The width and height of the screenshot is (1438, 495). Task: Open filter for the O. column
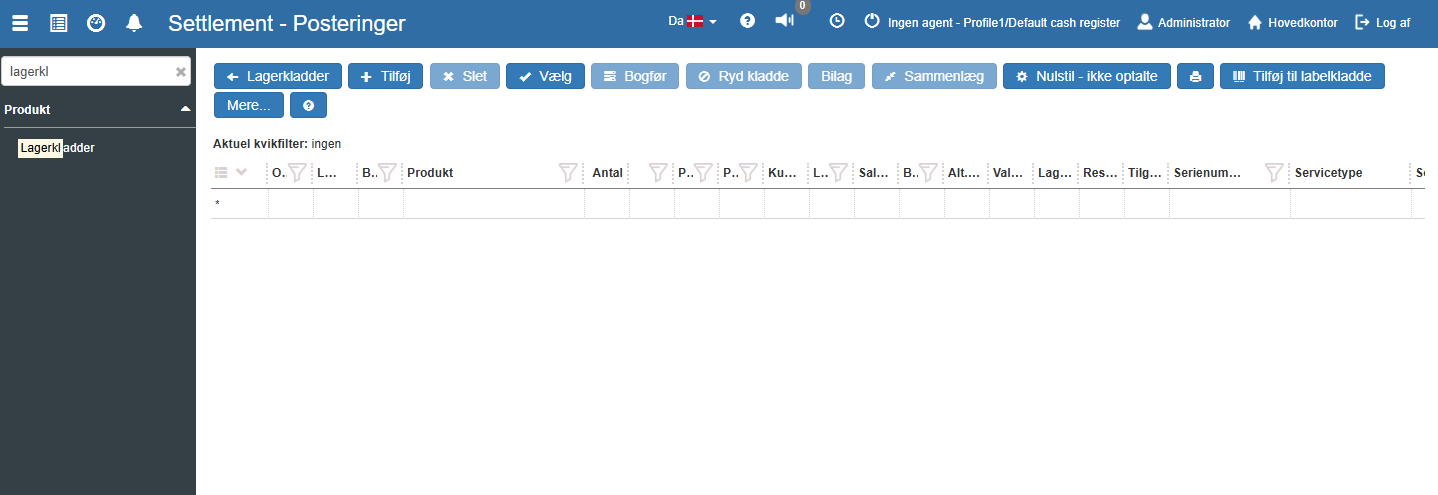pos(297,173)
